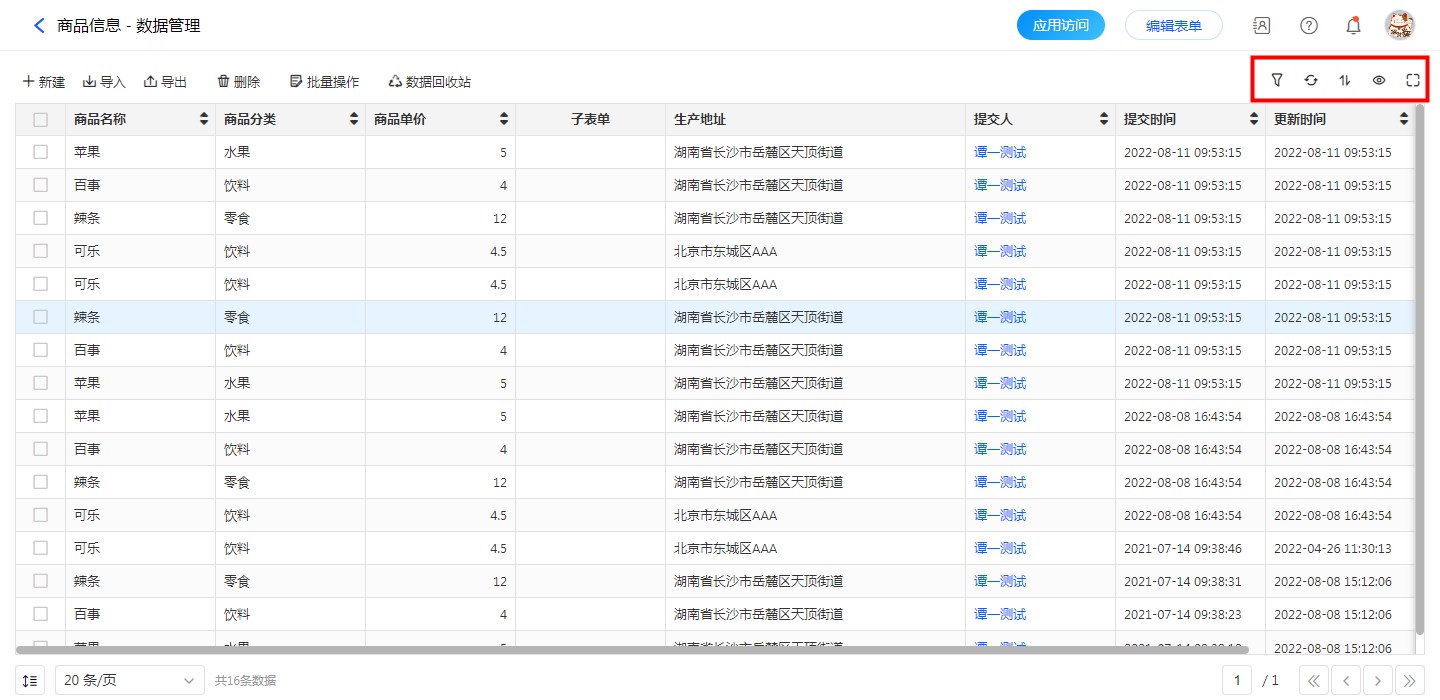Open the notification bell
The image size is (1440, 700).
[1353, 26]
